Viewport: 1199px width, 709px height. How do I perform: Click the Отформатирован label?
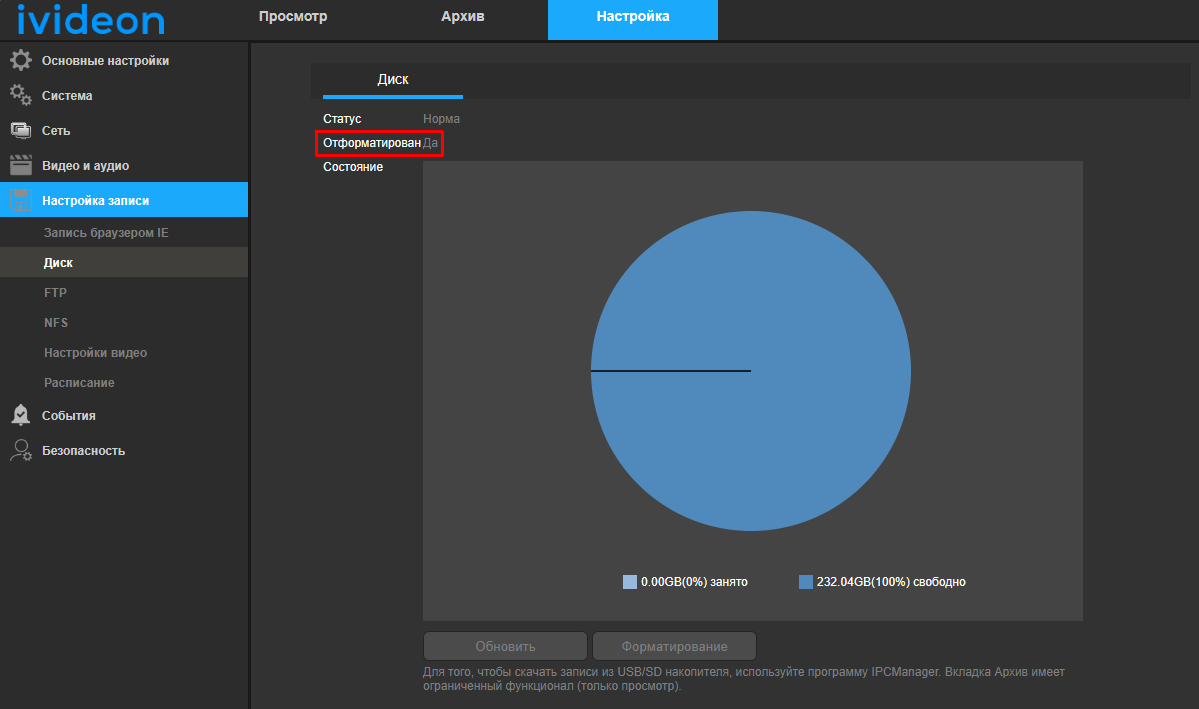(x=372, y=143)
